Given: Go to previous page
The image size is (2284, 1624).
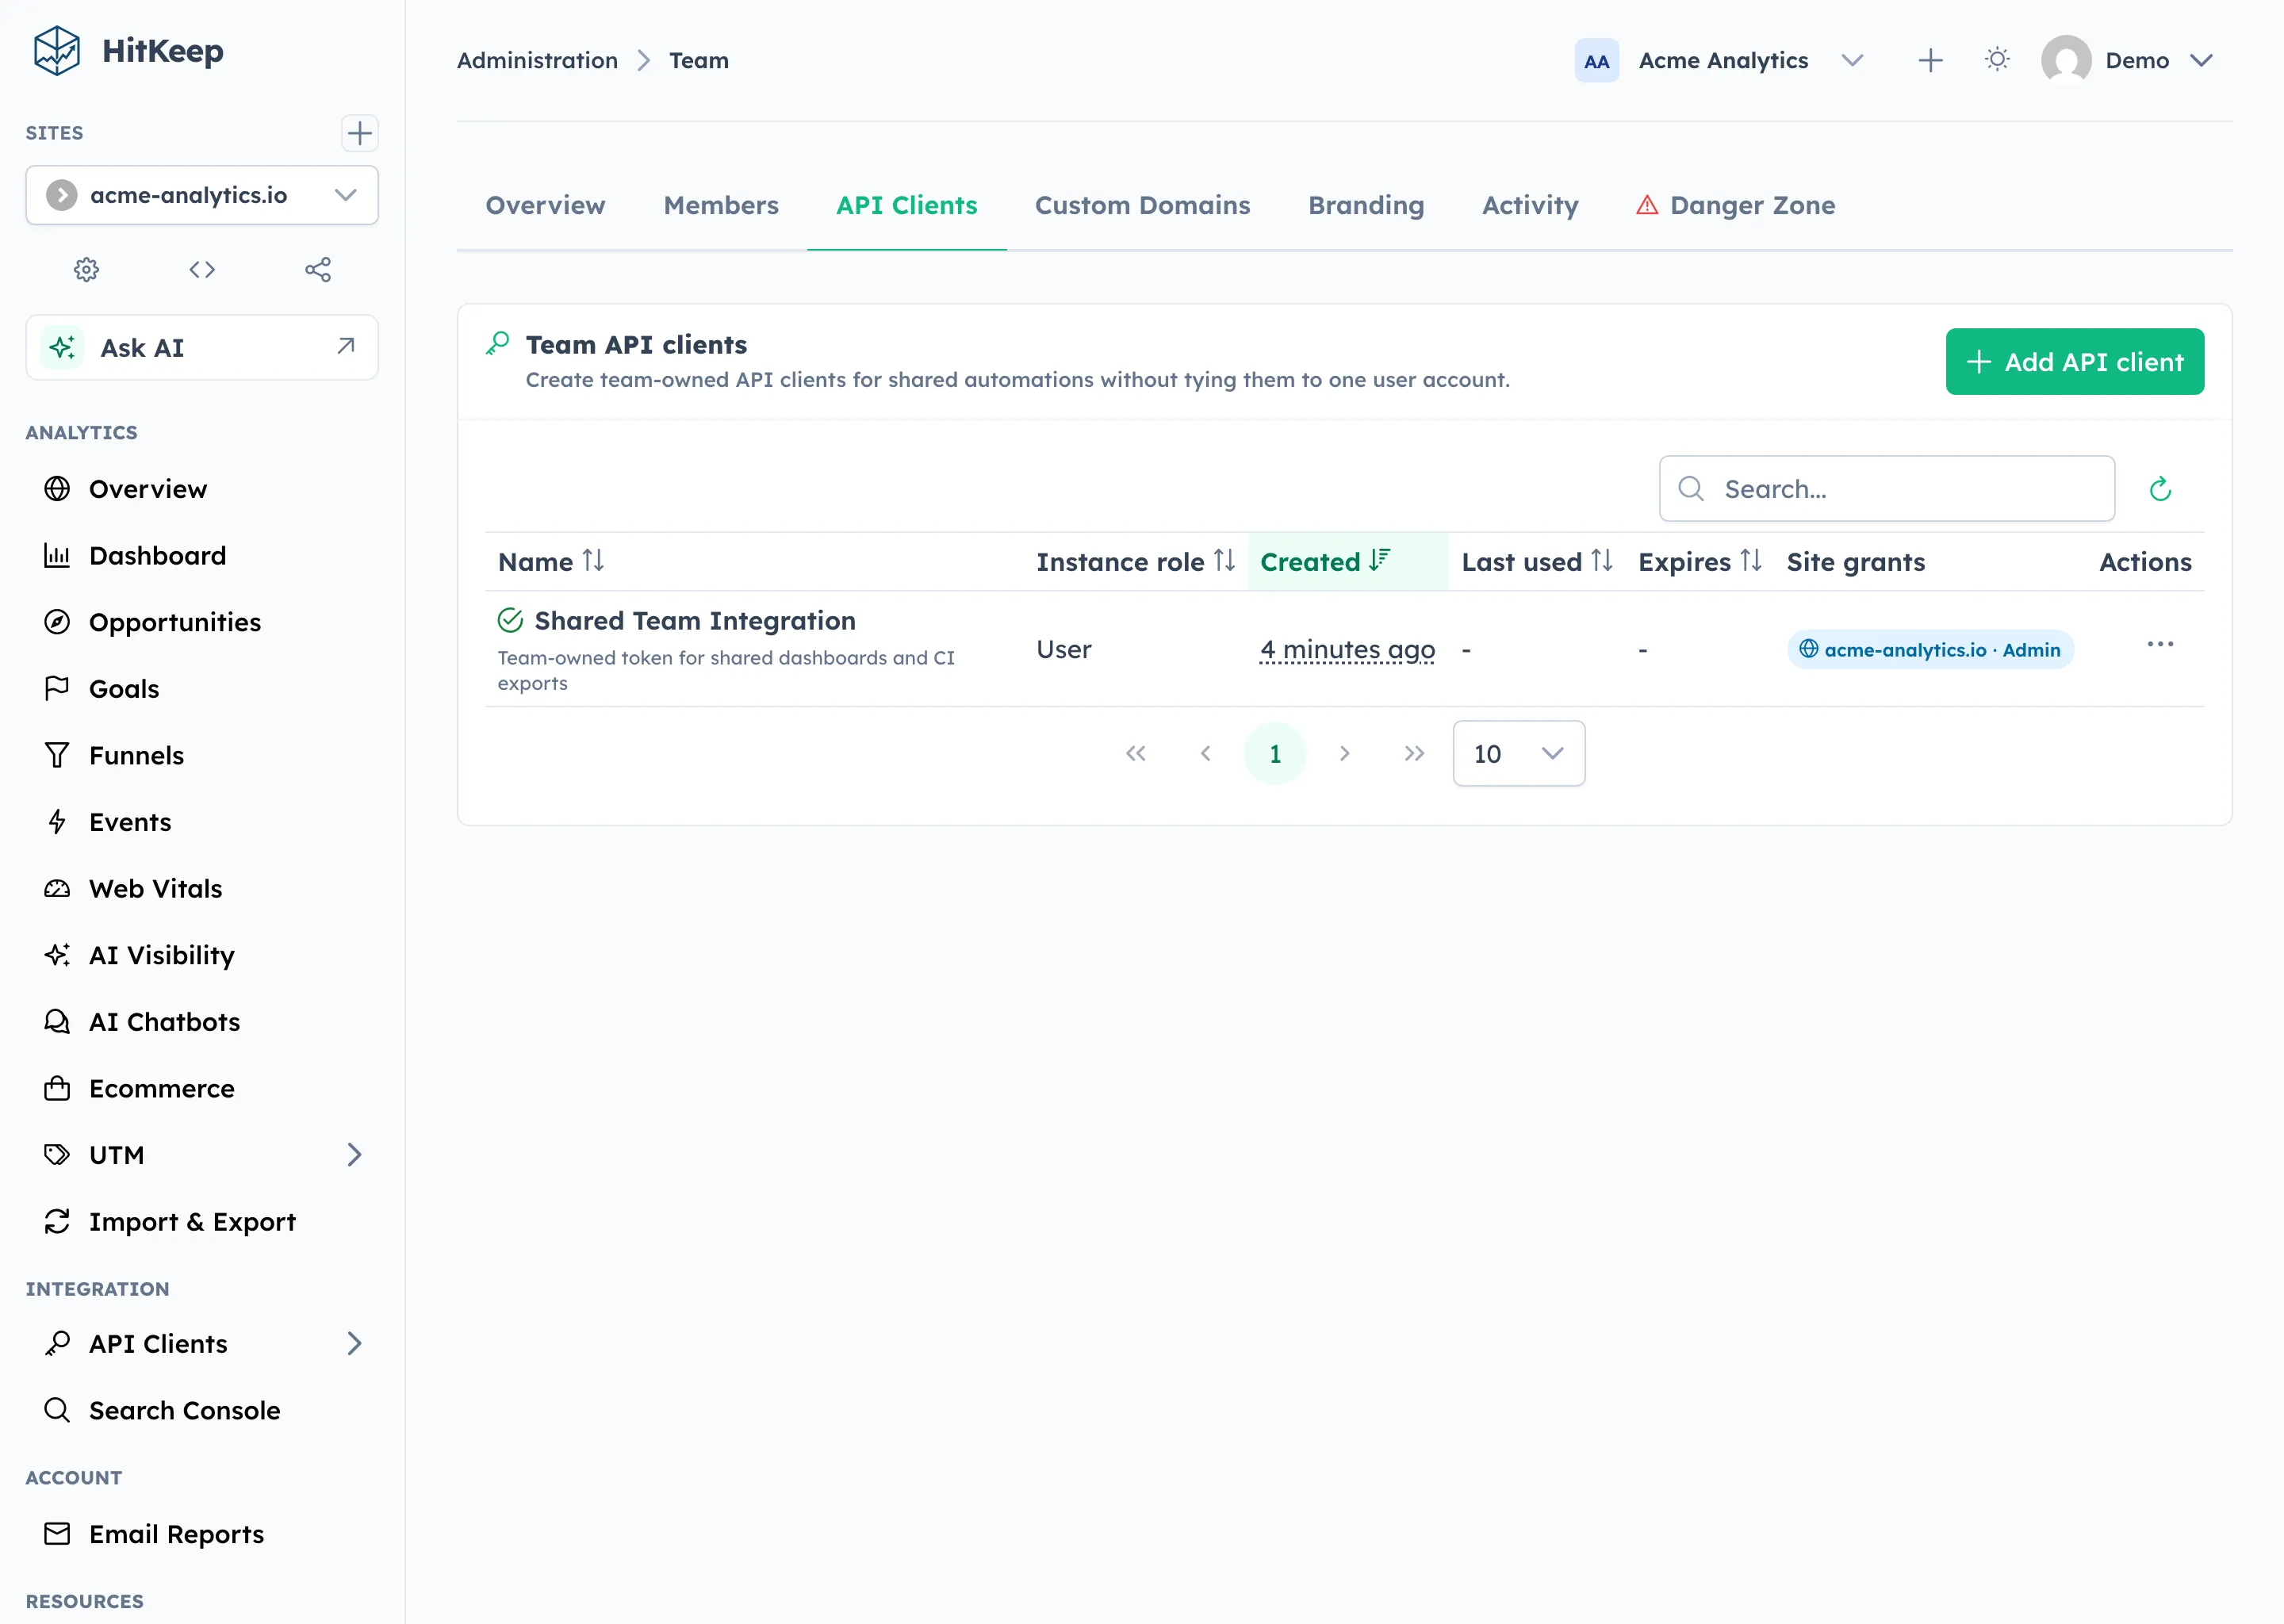Looking at the screenshot, I should [1205, 753].
